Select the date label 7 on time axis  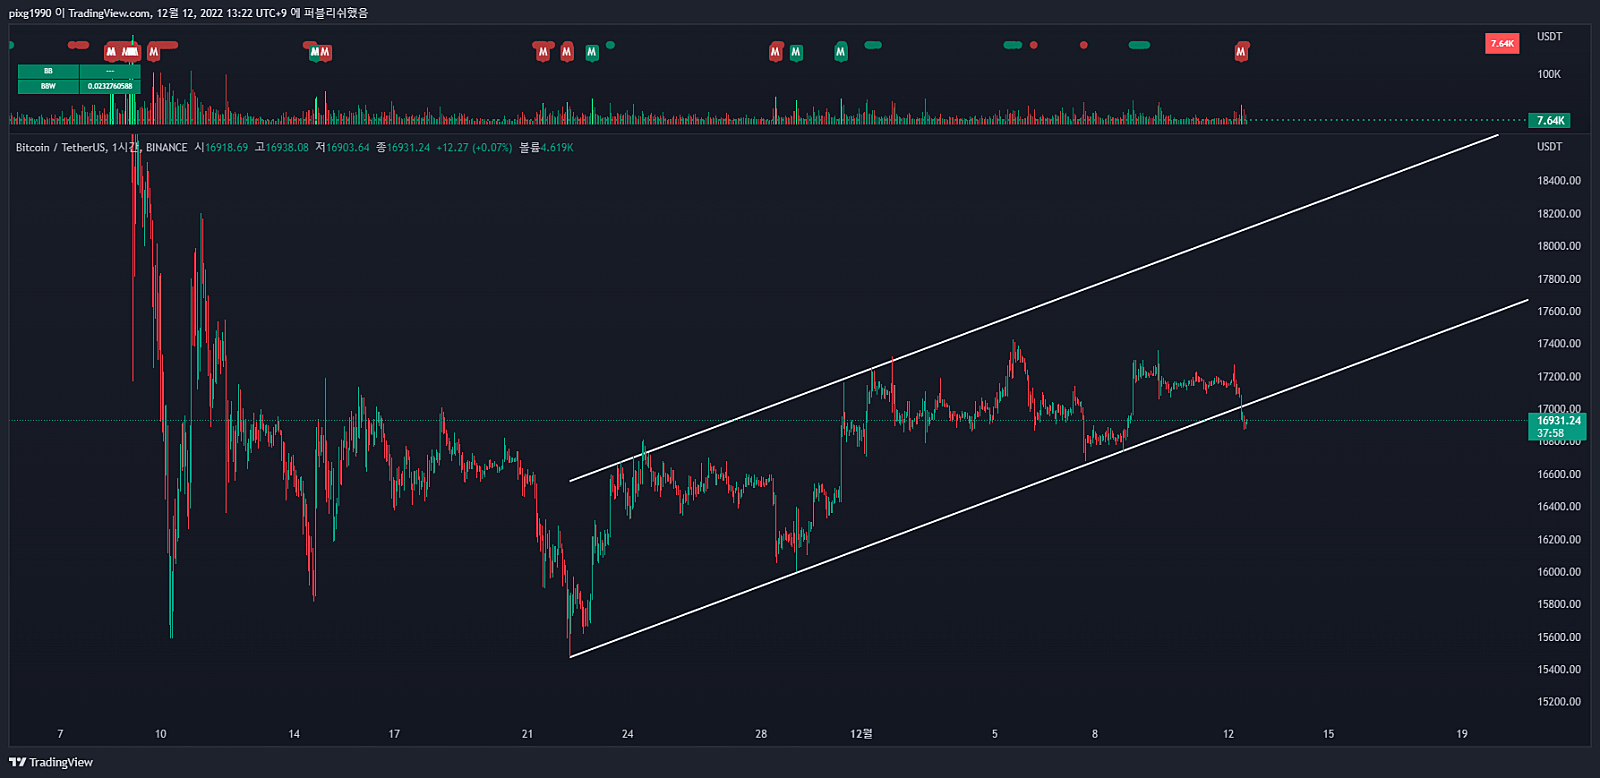[x=60, y=734]
